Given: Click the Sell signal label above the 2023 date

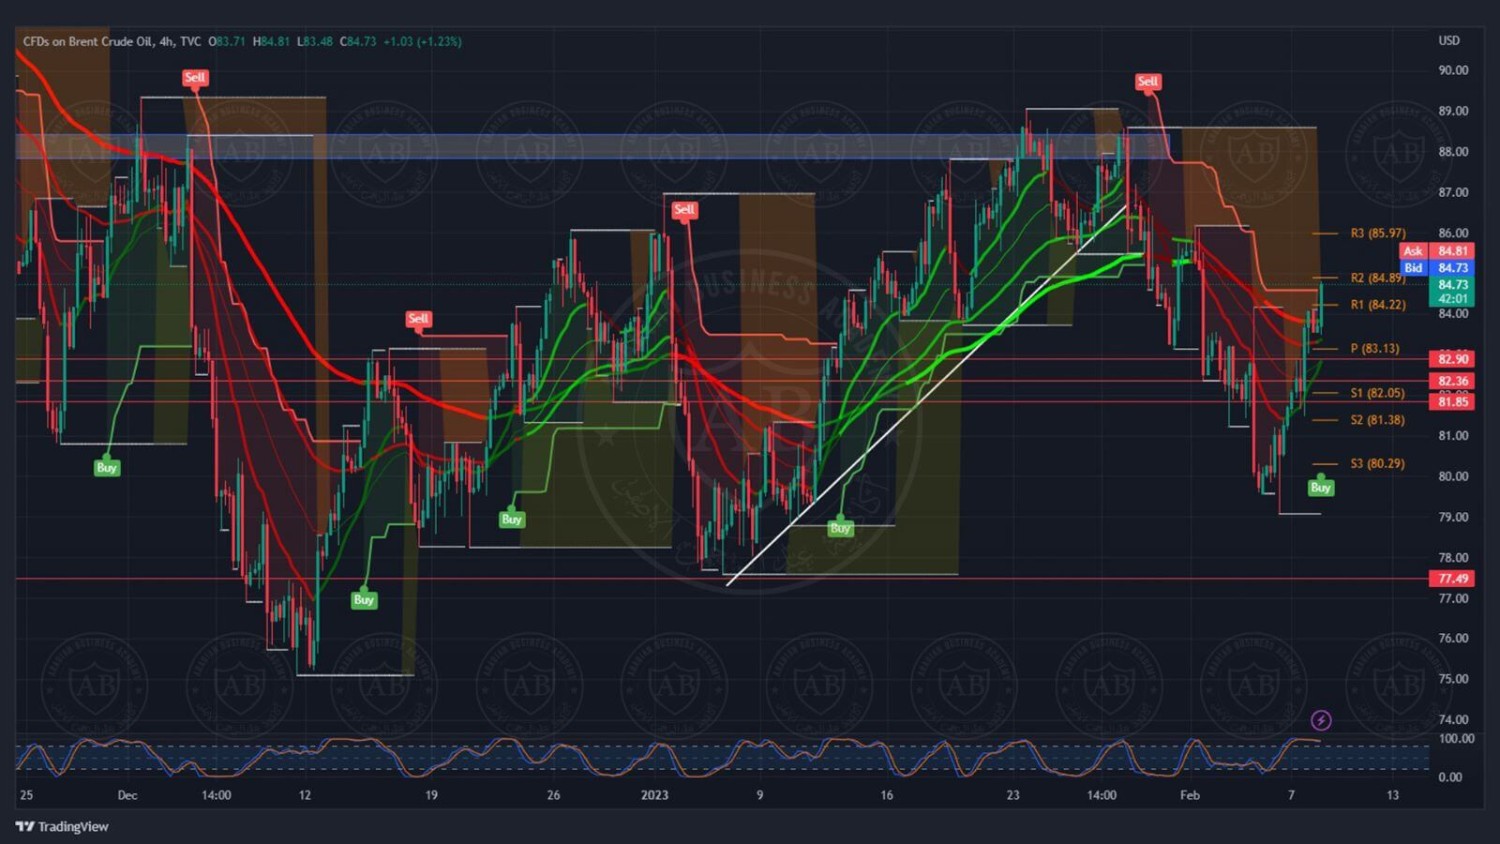Looking at the screenshot, I should (684, 210).
